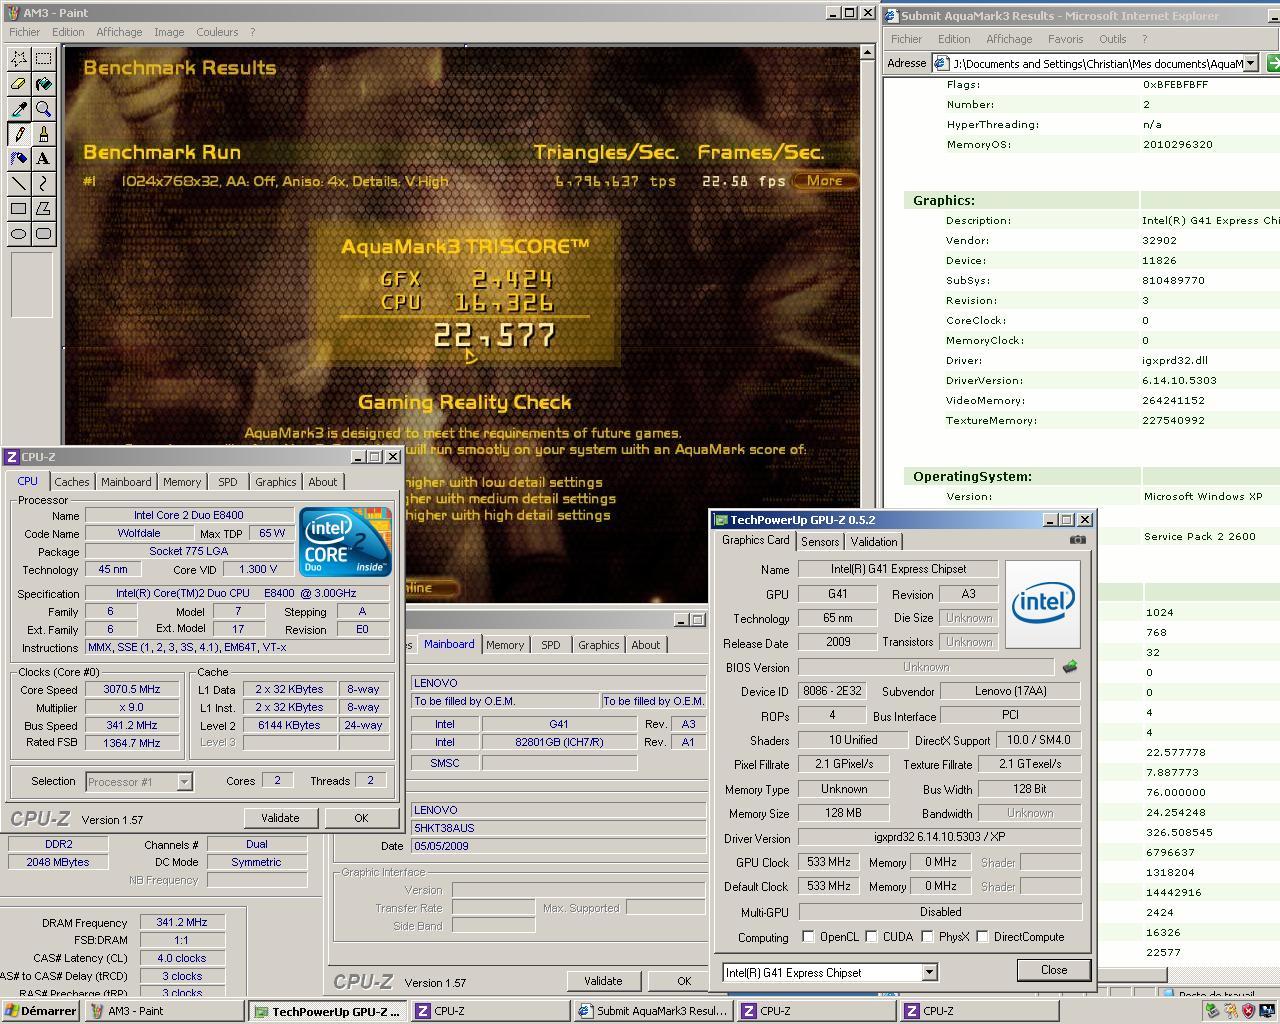The image size is (1280, 1024).
Task: Switch to AM3 - Paint in the taskbar
Action: click(x=163, y=1011)
